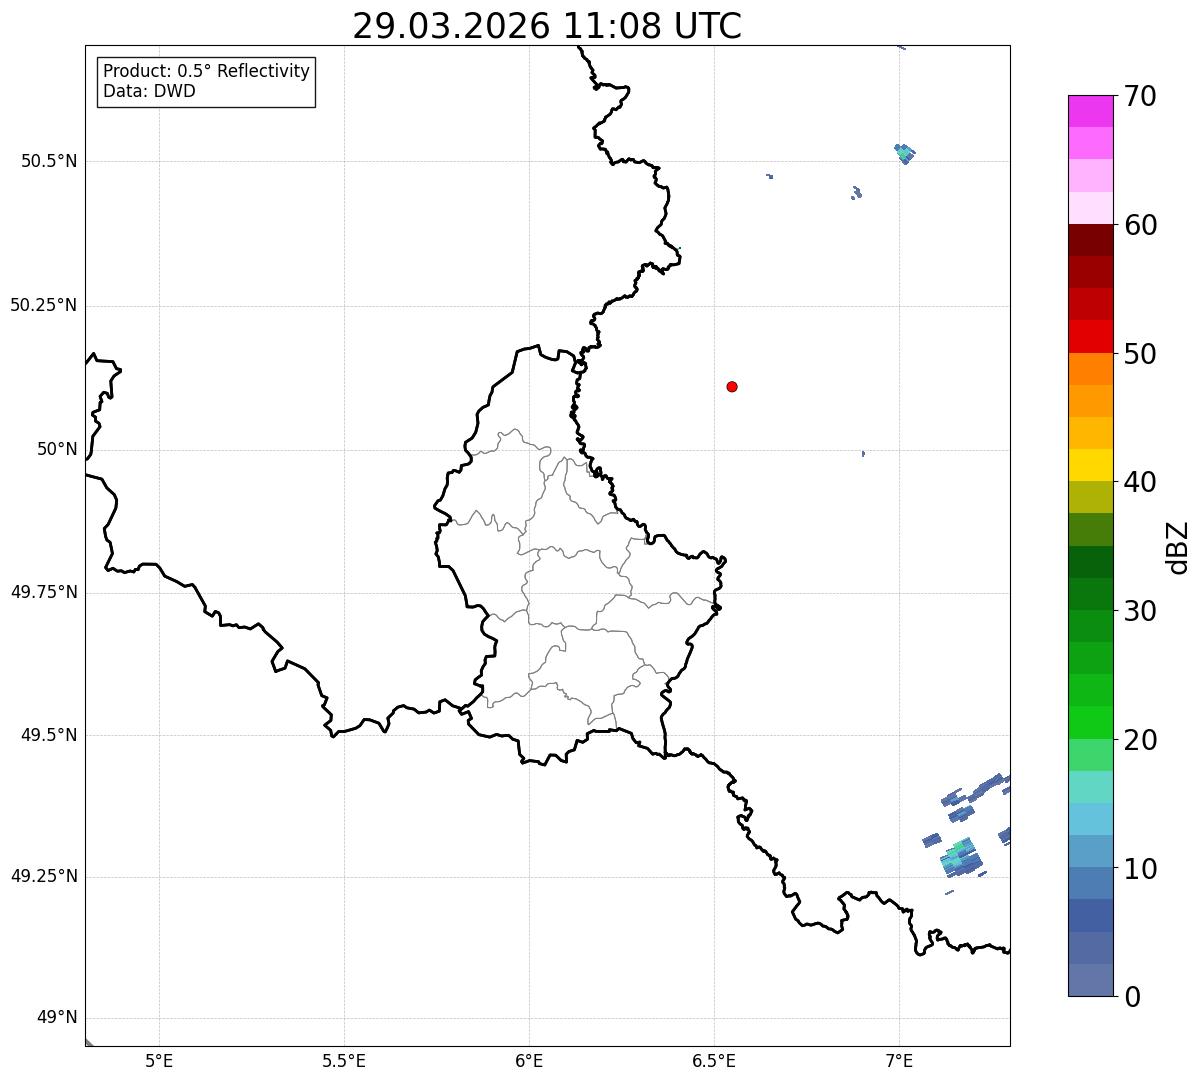Click the dBZ colorbar label
This screenshot has width=1202, height=1081.
click(x=1178, y=546)
